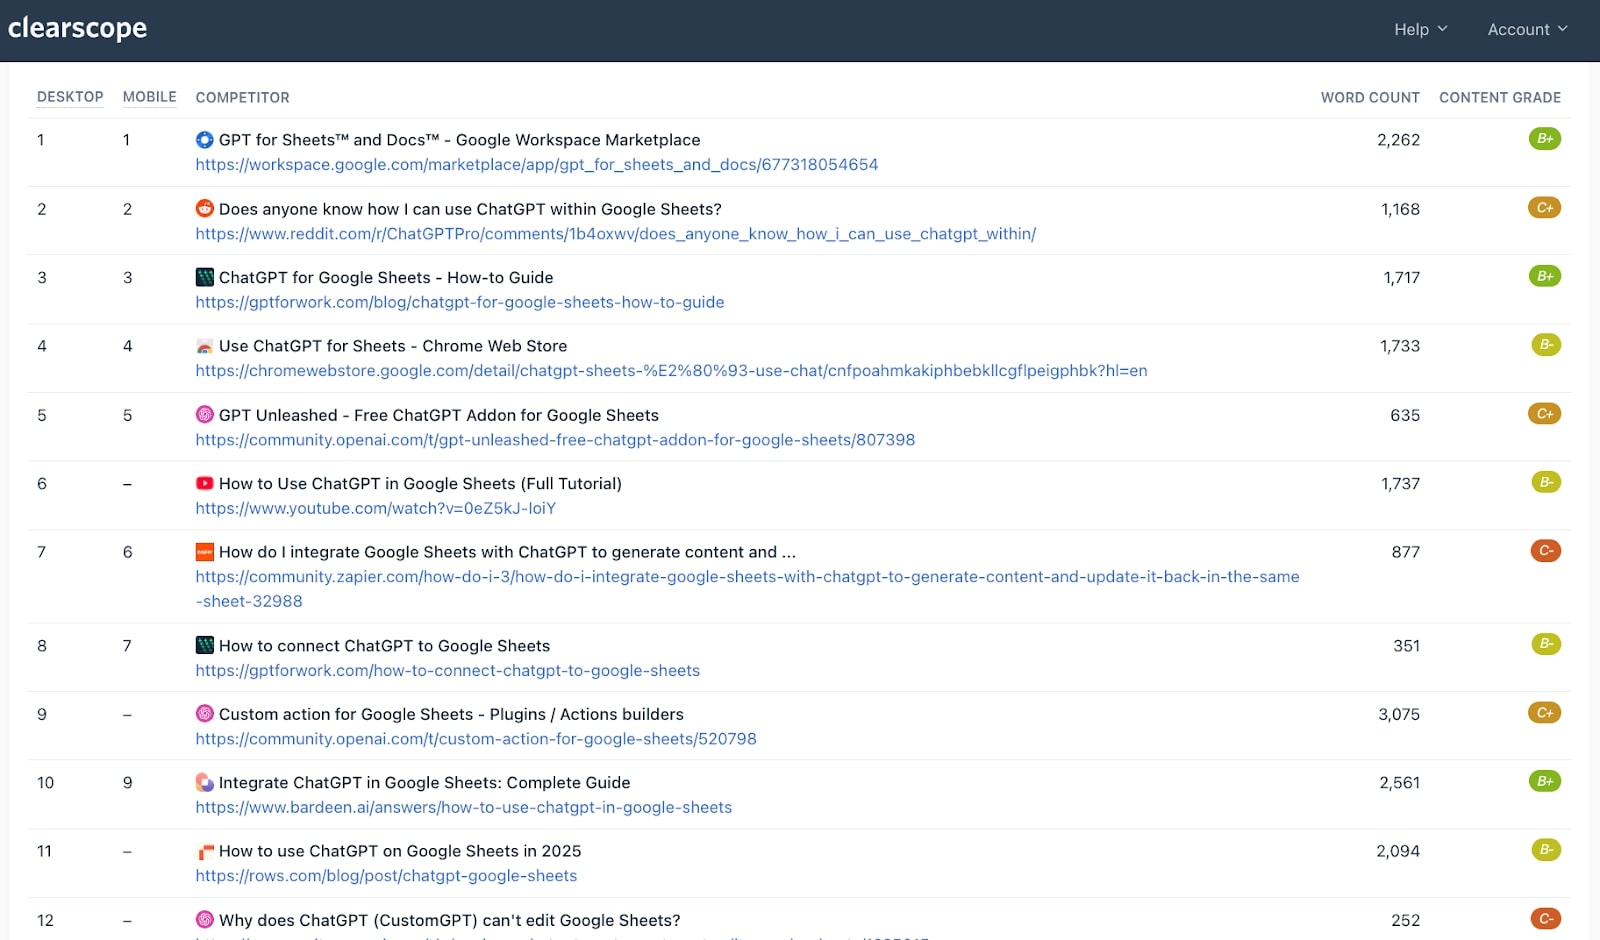
Task: Click the word count 2,561
Action: 1399,783
